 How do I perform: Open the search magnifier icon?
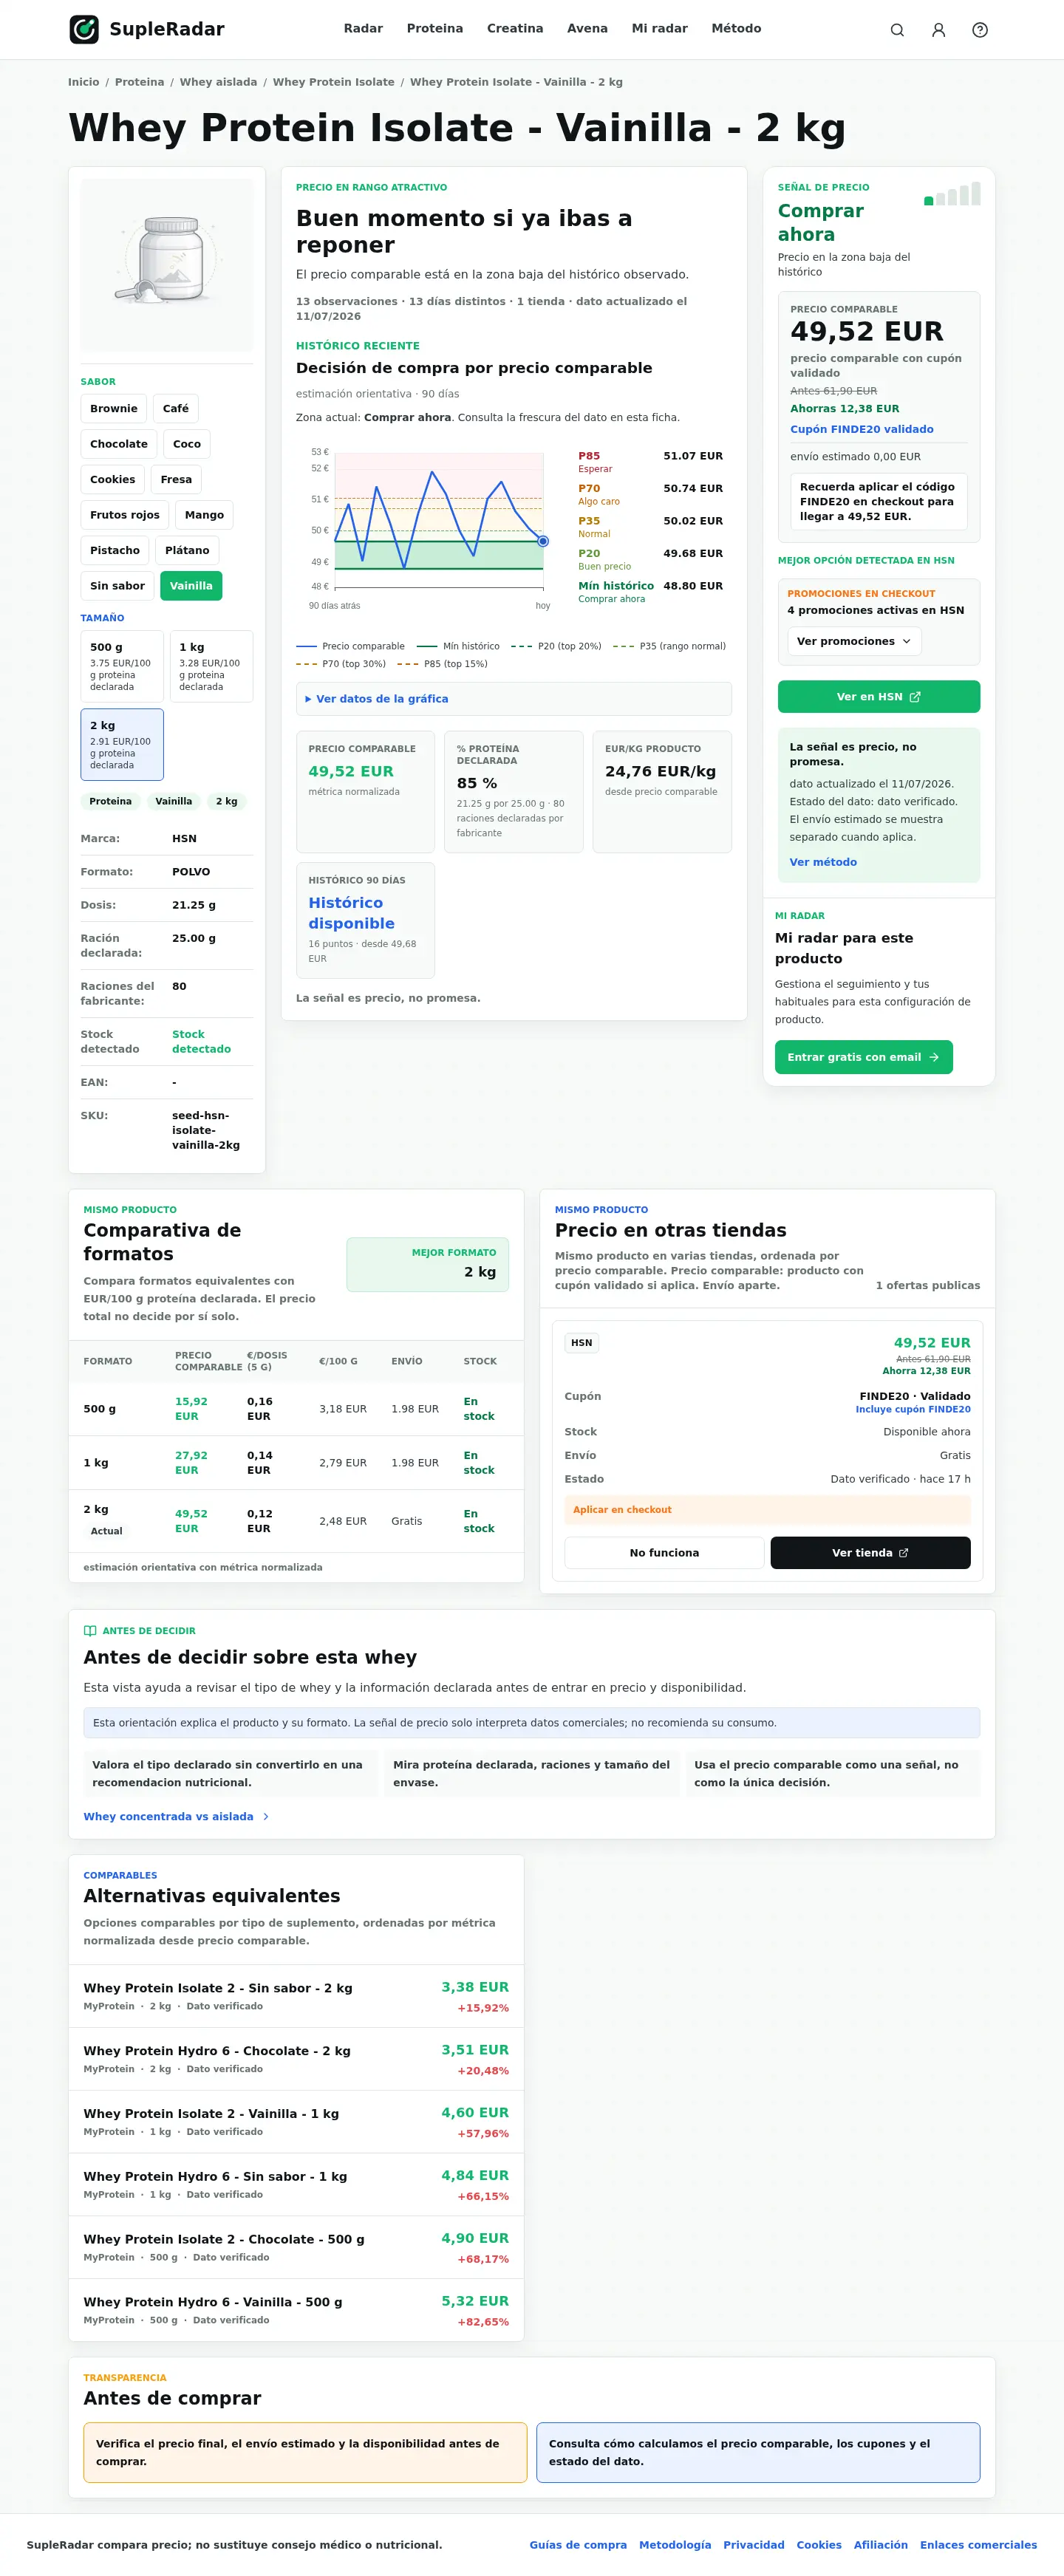point(897,30)
